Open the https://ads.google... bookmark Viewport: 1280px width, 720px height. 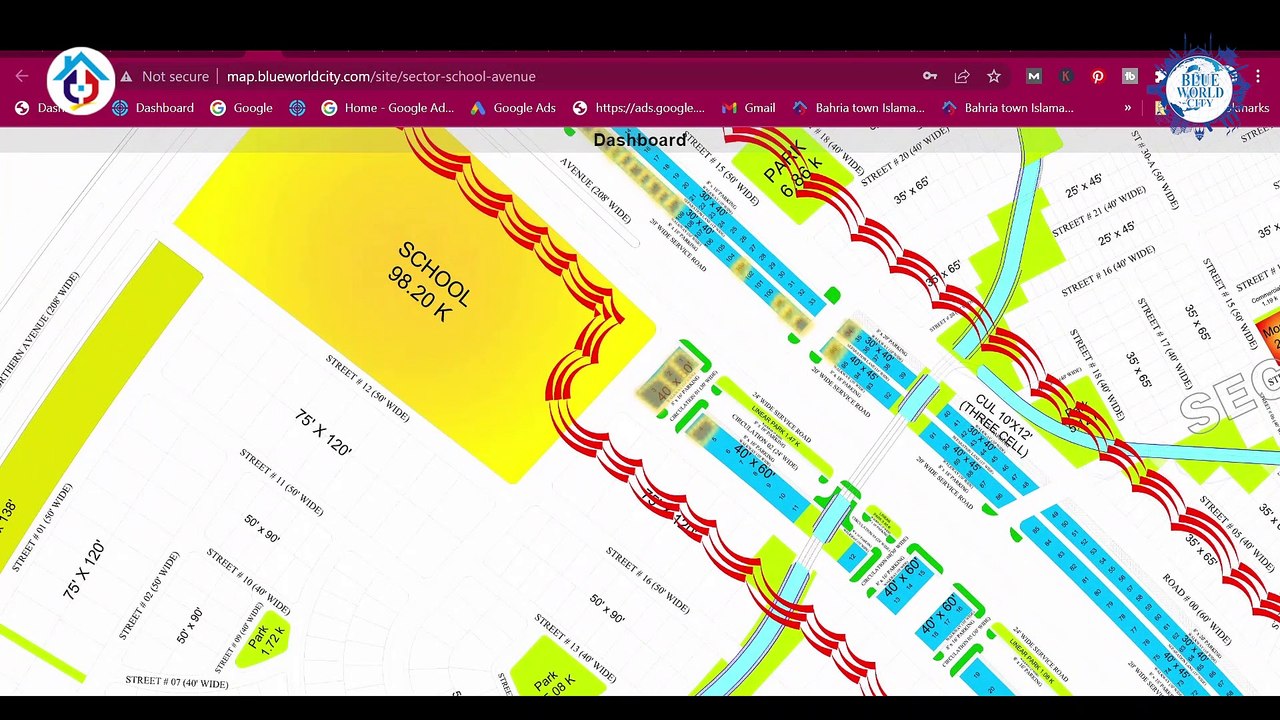638,108
